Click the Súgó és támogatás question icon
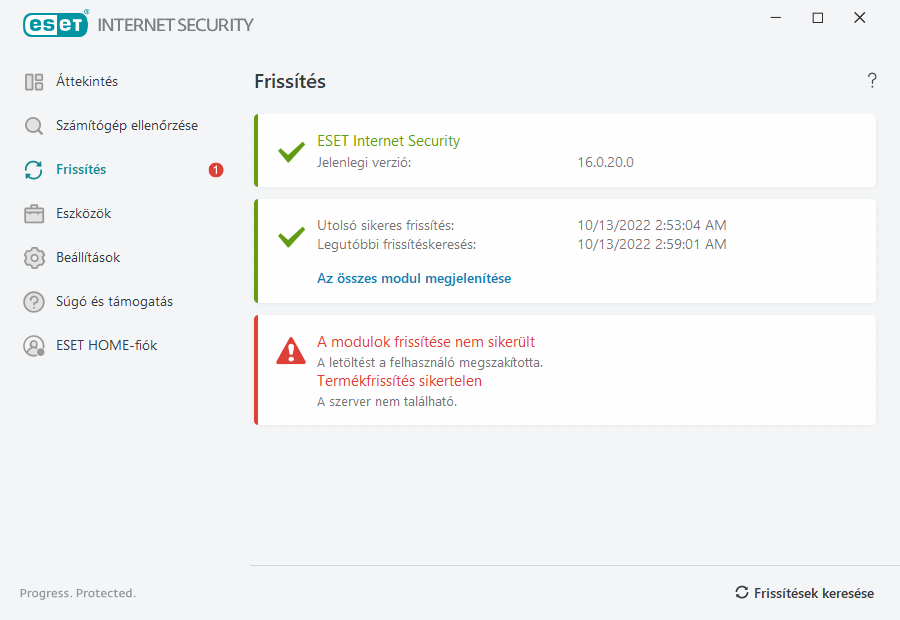 [34, 302]
